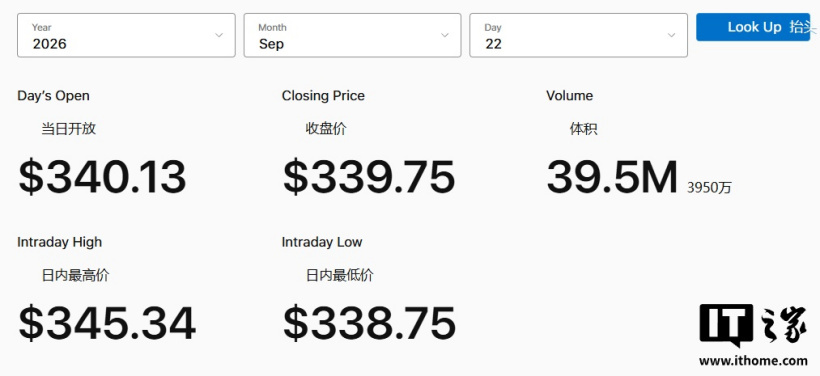The width and height of the screenshot is (820, 376).
Task: Open the Month dropdown showing Sep
Action: click(352, 36)
